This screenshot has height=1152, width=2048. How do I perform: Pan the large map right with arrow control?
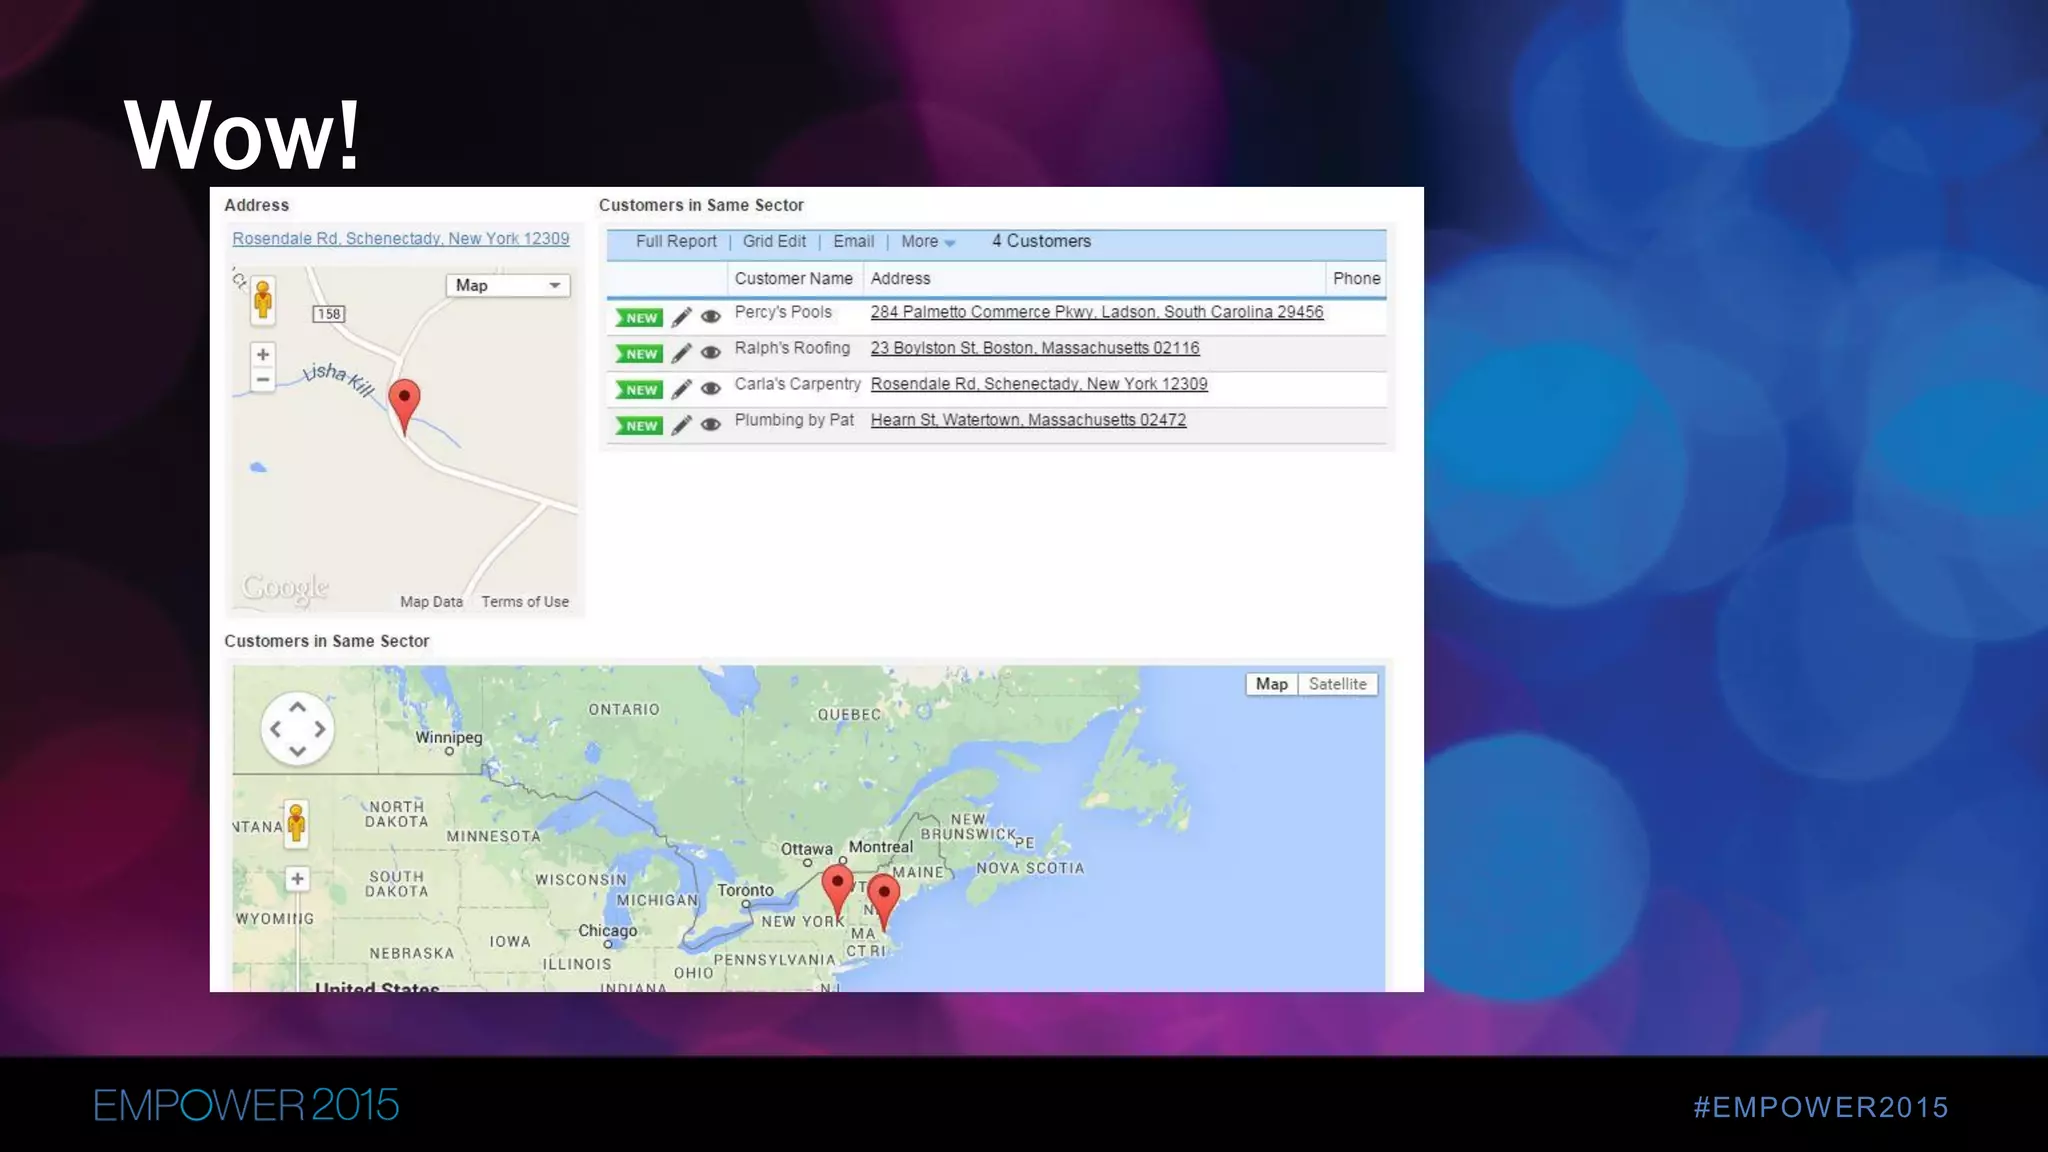320,729
